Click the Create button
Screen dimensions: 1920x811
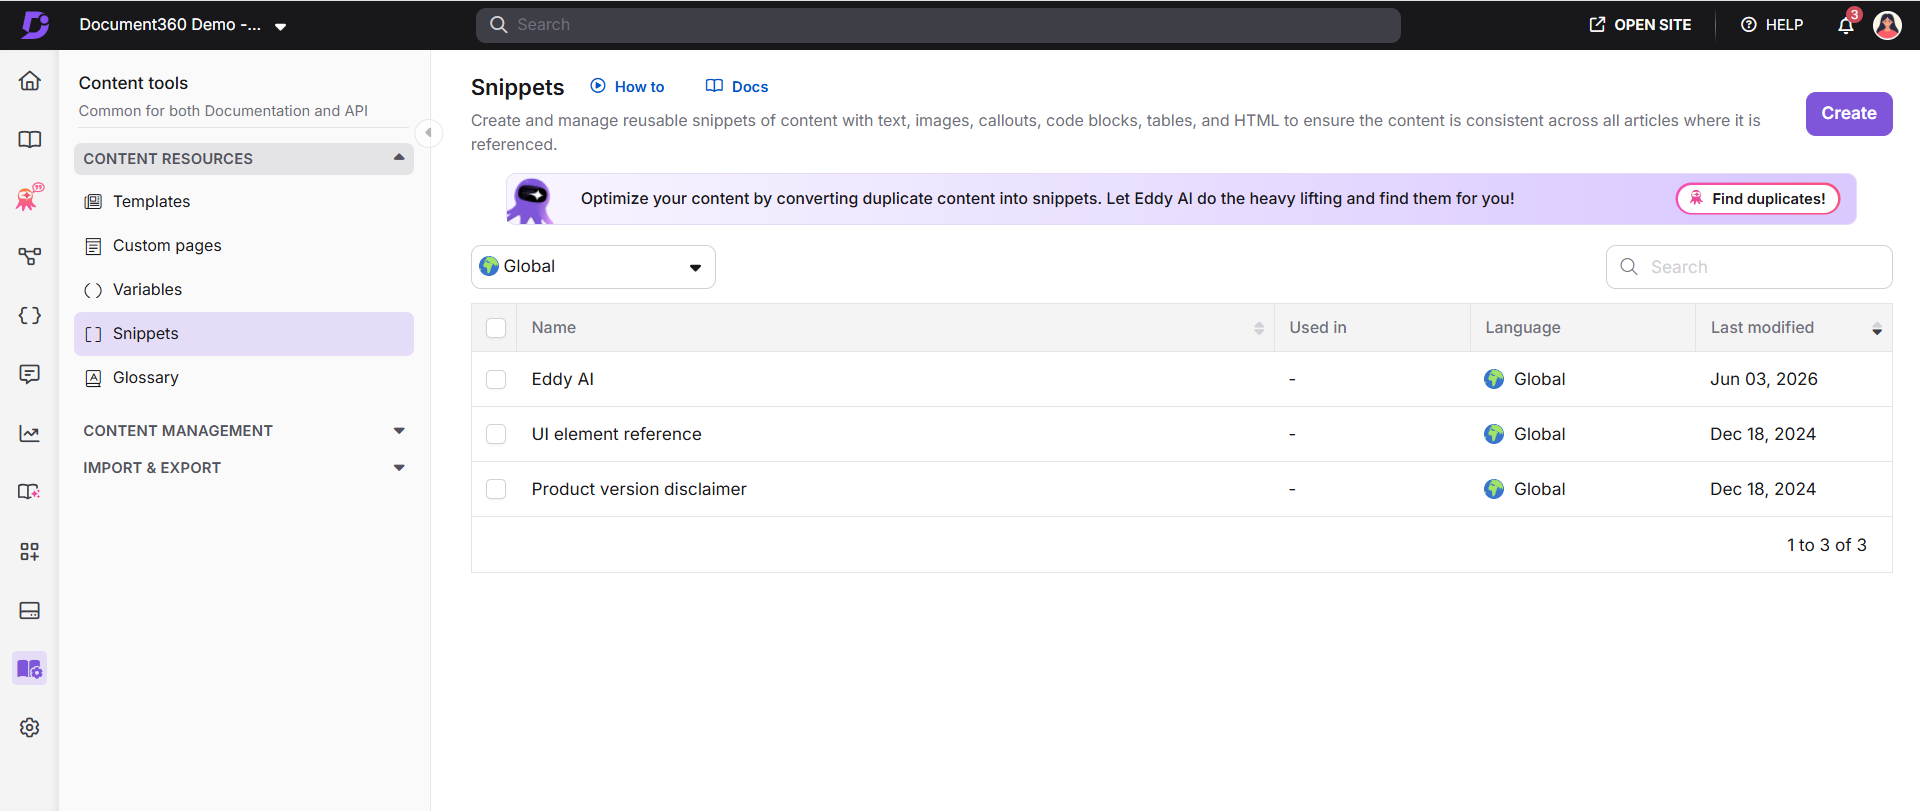click(1848, 114)
